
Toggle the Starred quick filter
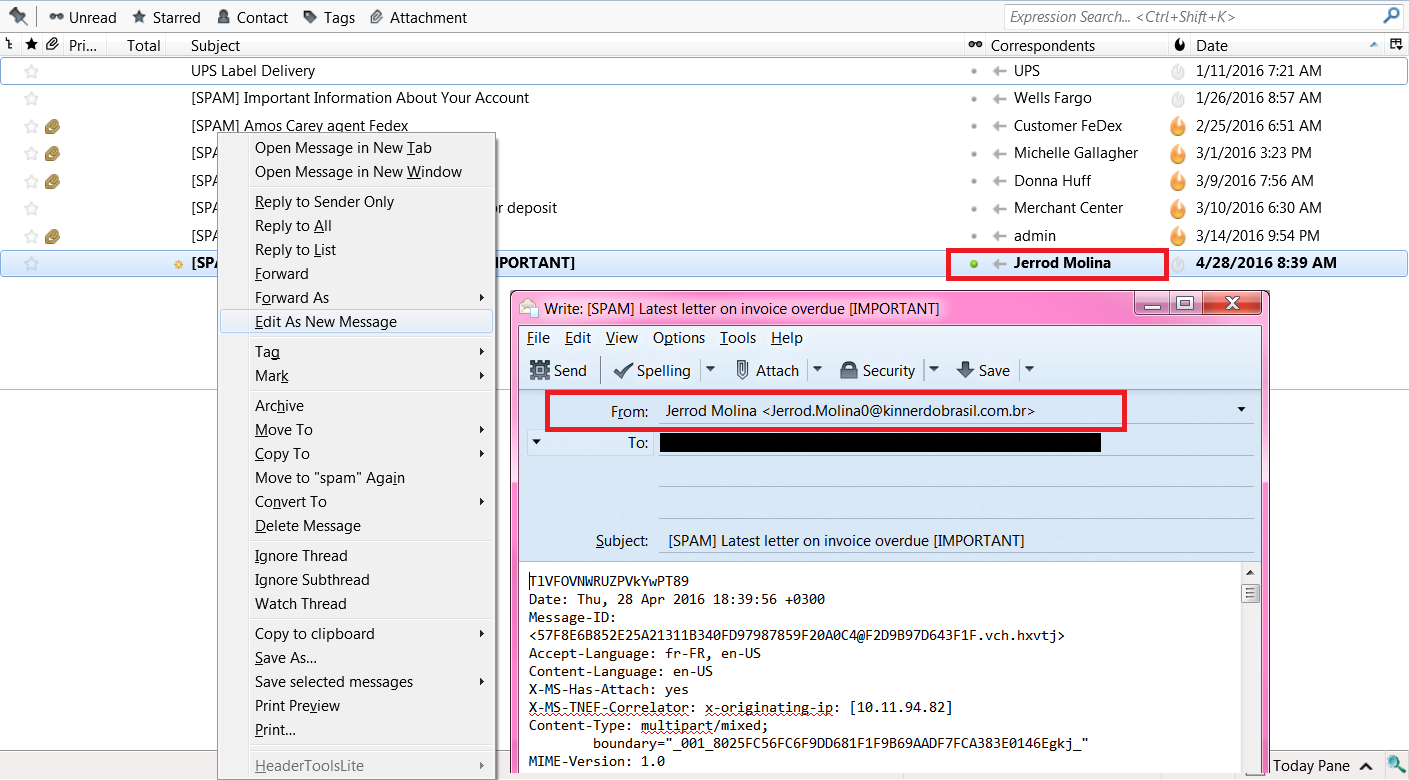pyautogui.click(x=166, y=17)
